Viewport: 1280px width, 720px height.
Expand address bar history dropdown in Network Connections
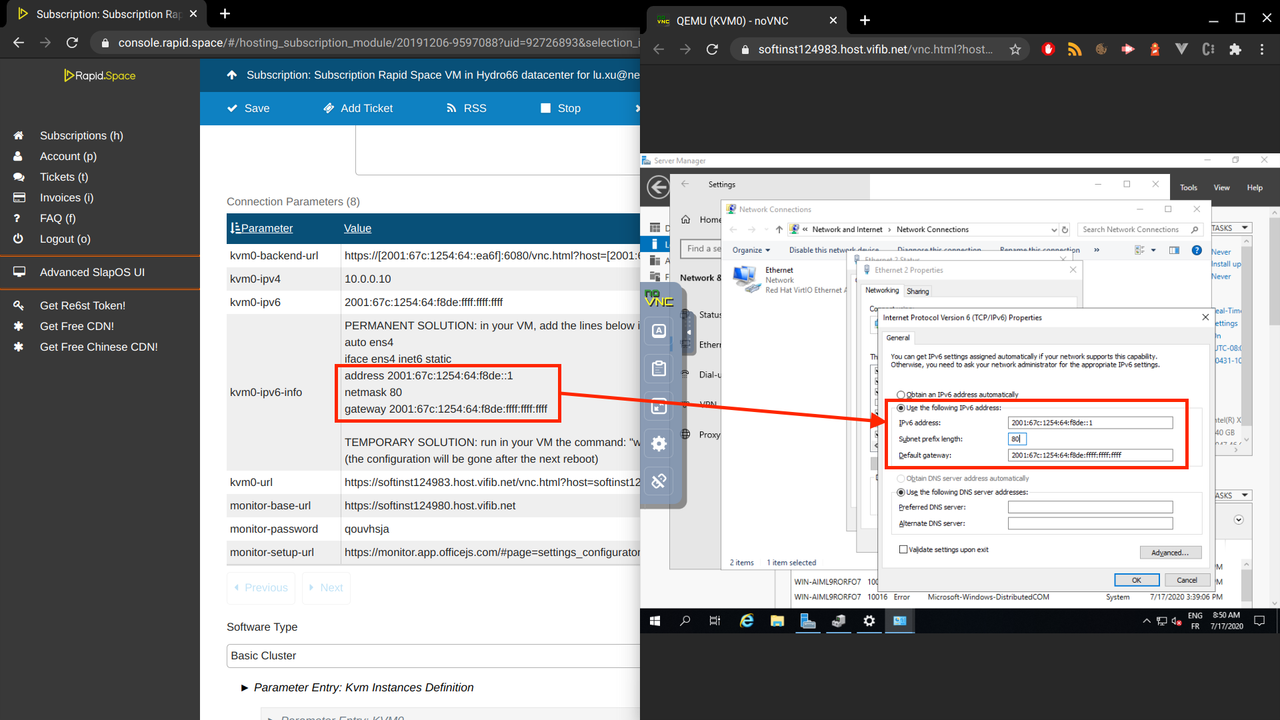[1054, 229]
